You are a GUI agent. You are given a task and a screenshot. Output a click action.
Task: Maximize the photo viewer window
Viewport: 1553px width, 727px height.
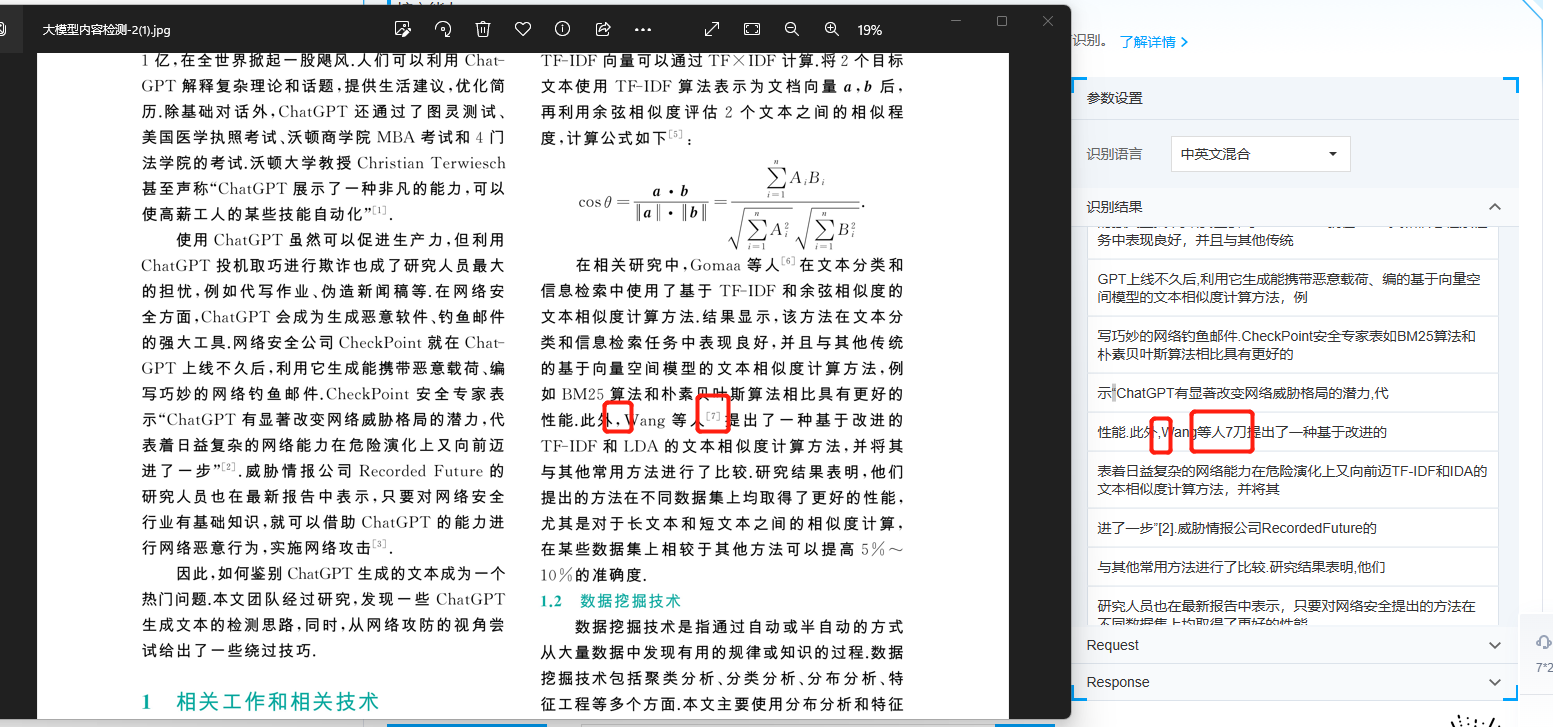point(1002,21)
